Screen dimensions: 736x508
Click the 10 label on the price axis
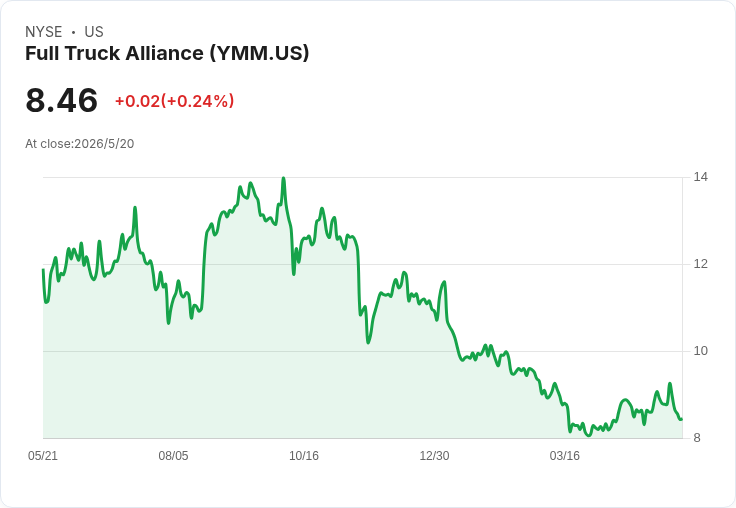click(701, 351)
